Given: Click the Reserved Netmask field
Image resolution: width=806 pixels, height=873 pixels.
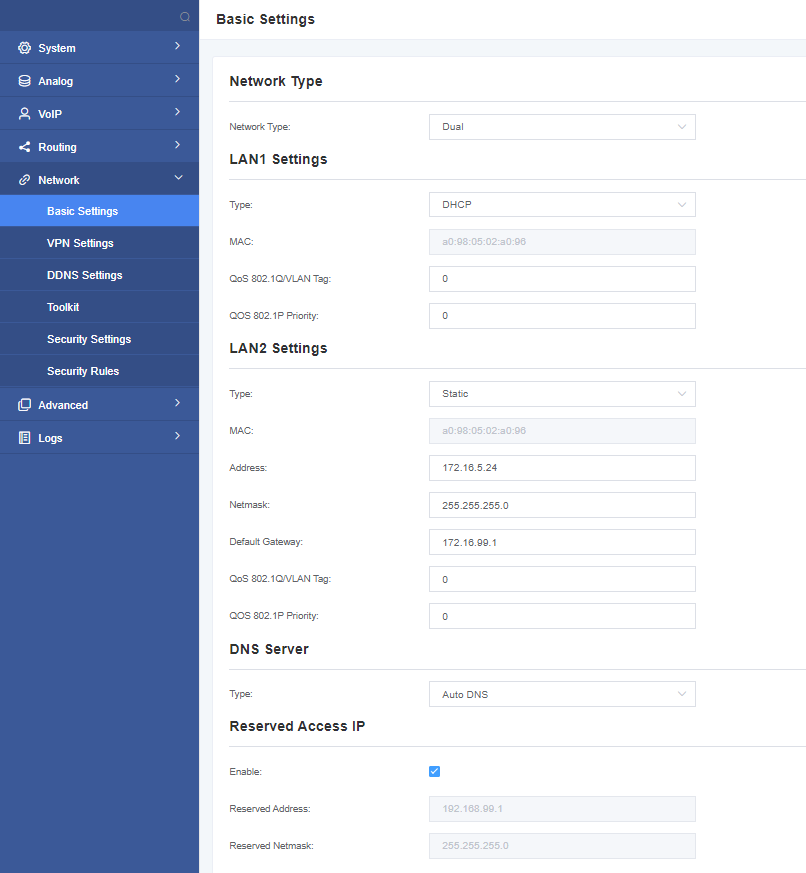Looking at the screenshot, I should 562,846.
